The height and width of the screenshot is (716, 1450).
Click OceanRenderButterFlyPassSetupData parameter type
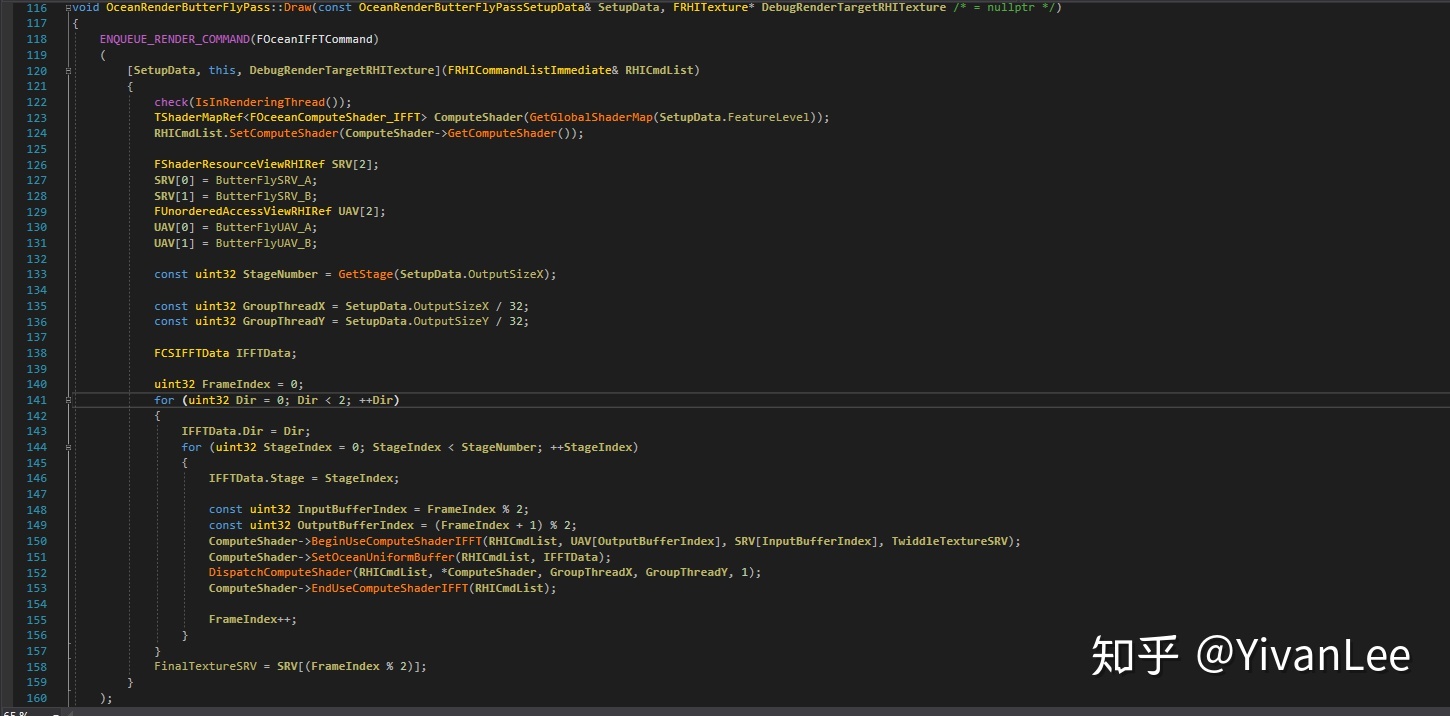(x=474, y=8)
